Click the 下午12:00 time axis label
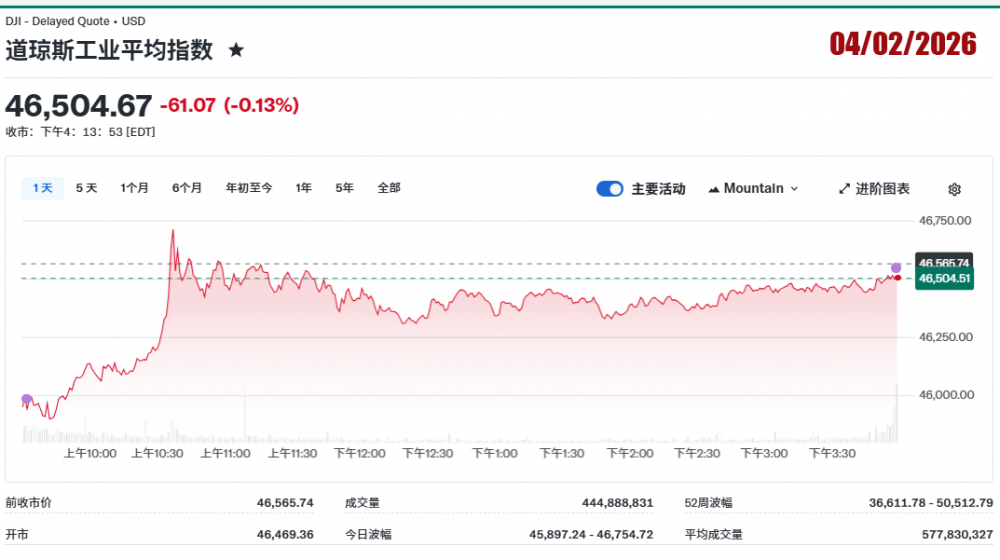1000x560 pixels. tap(360, 453)
